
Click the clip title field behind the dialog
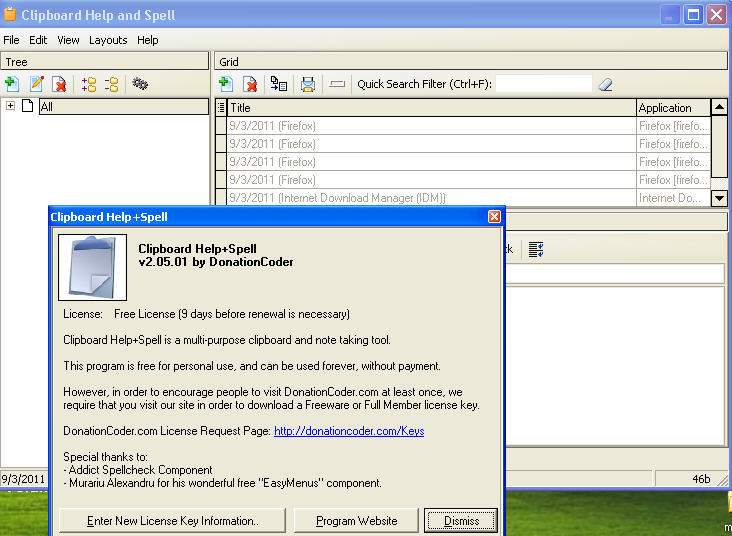coord(615,274)
